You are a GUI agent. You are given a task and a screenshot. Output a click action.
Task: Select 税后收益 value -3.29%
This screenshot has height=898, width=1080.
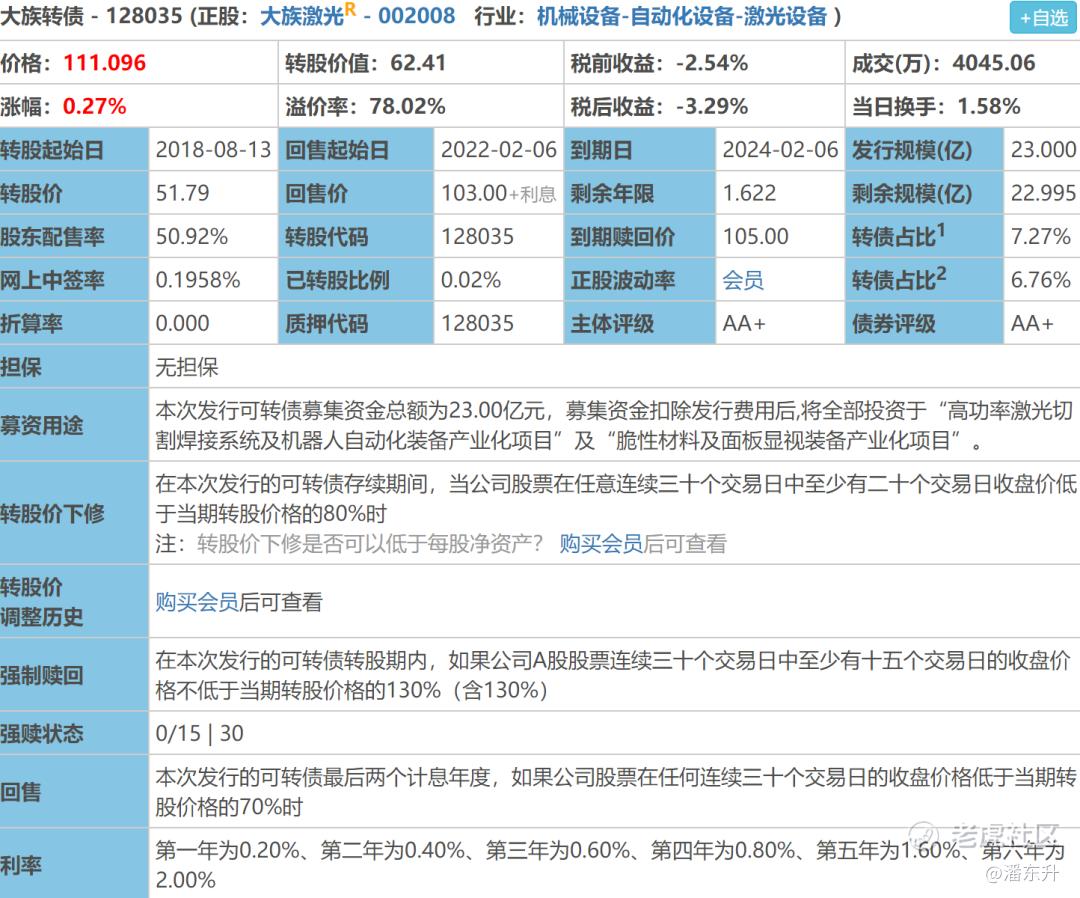click(712, 106)
